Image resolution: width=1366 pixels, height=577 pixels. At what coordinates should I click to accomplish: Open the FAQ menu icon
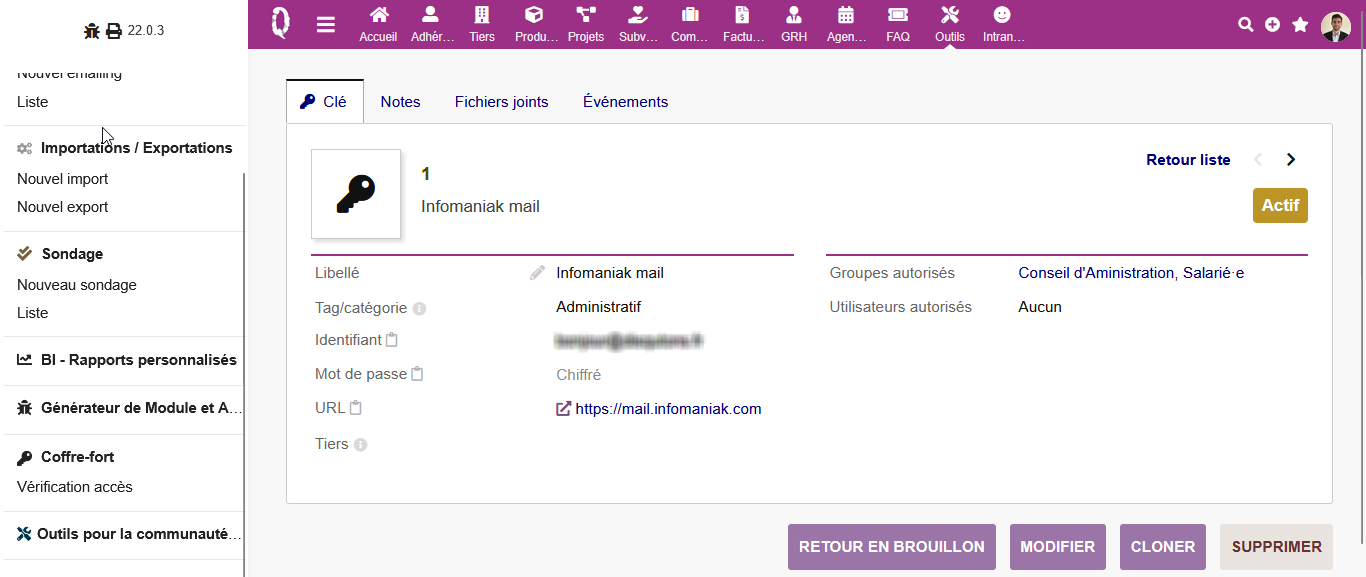tap(898, 25)
